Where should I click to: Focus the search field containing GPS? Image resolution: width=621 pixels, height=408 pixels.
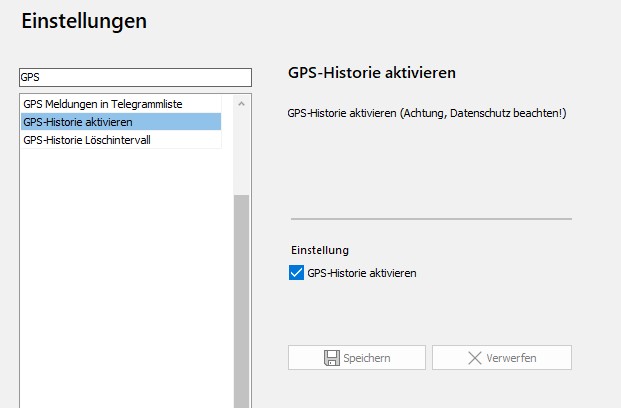click(135, 77)
